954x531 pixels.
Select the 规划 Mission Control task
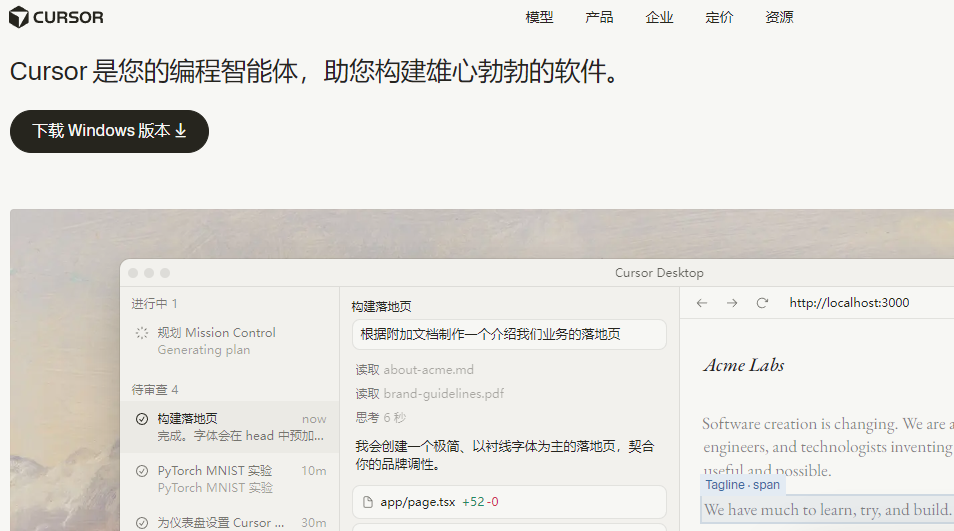[229, 341]
